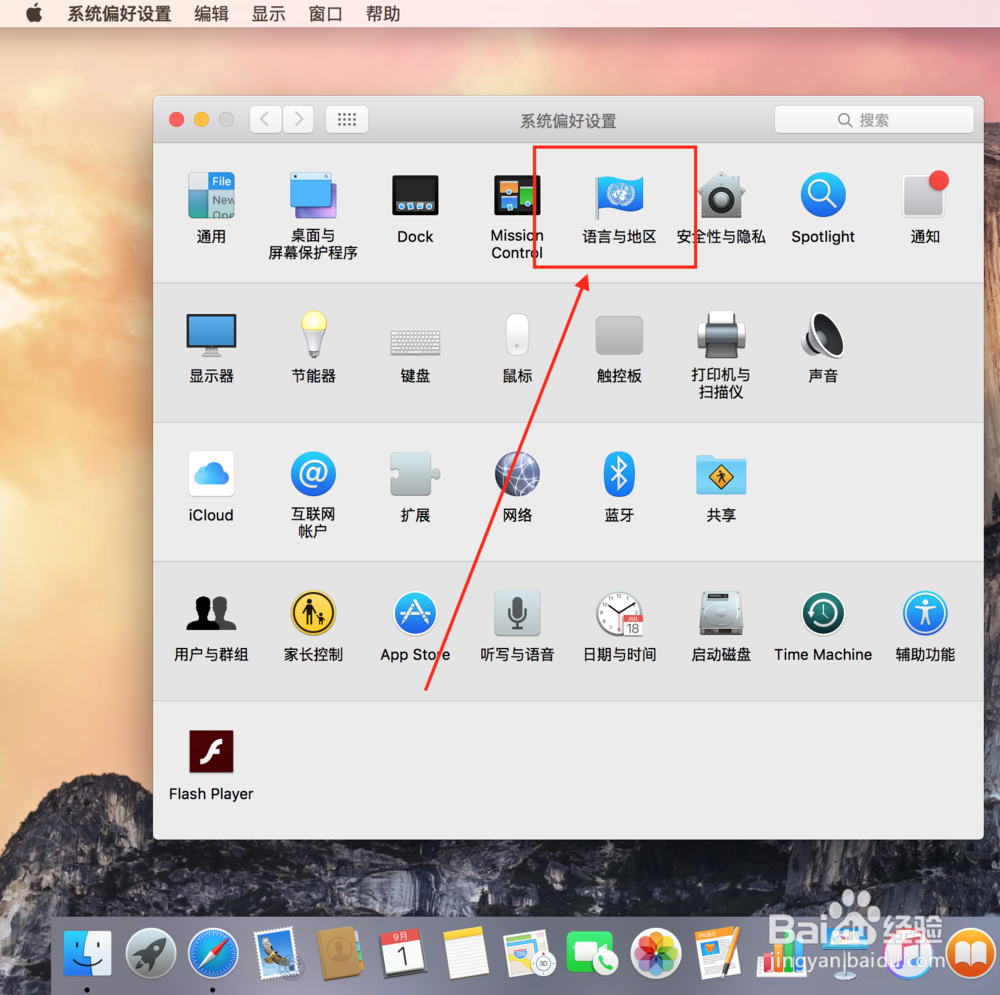Open 听写与语音 dictation preferences

click(517, 626)
